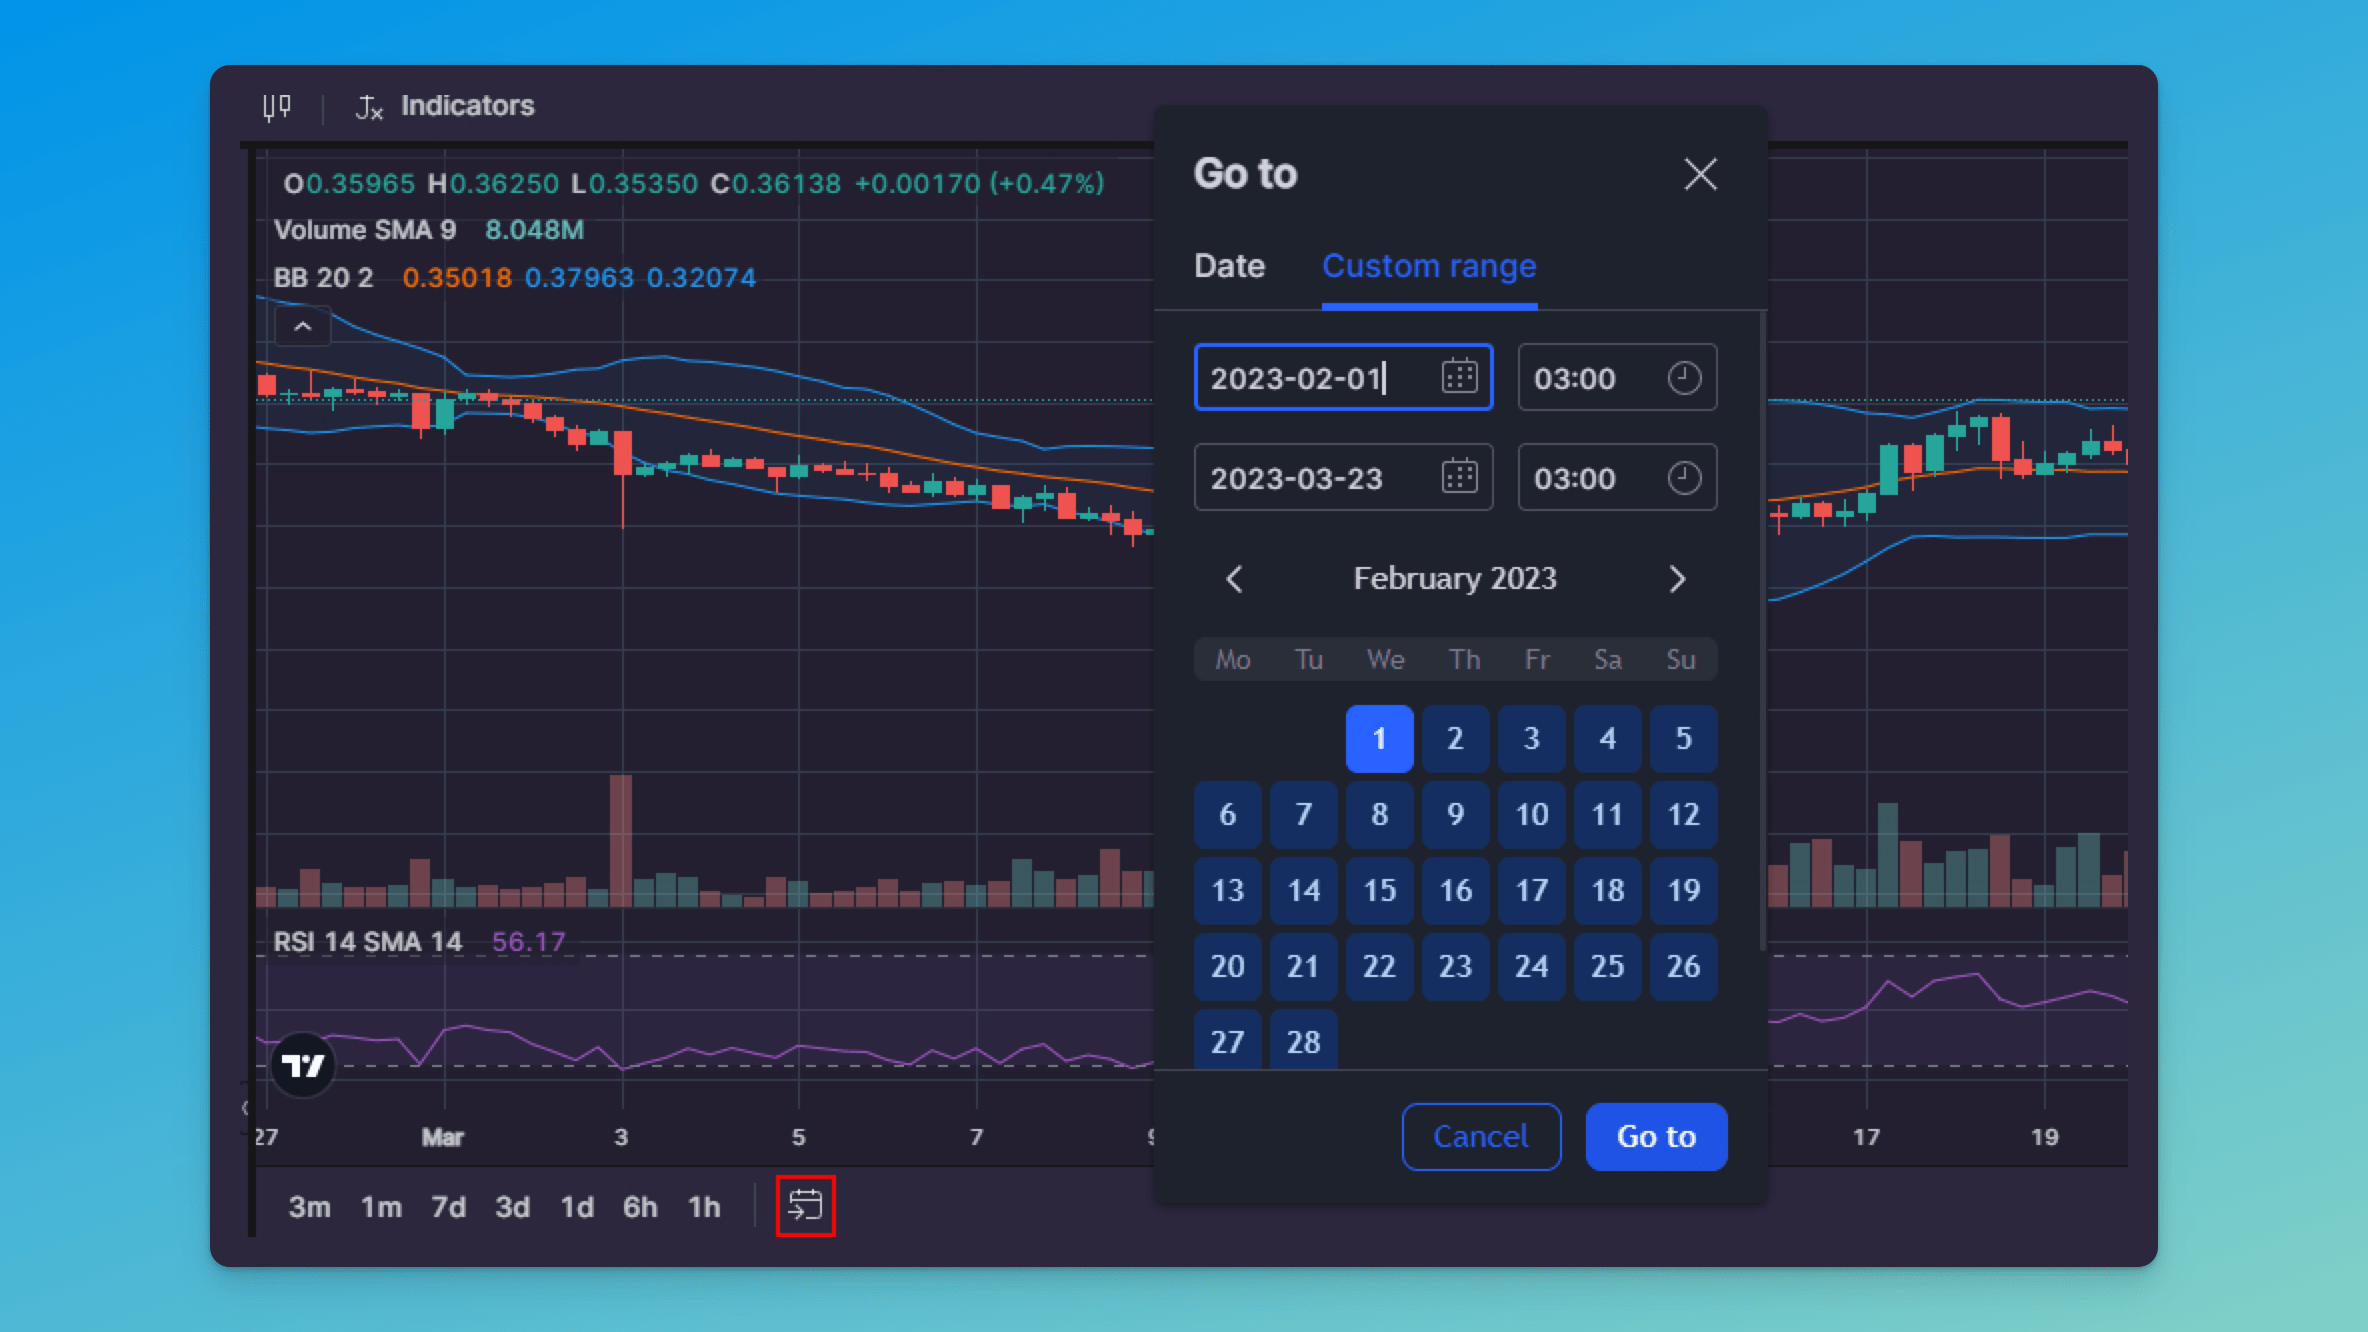Click the clock icon for start time
Image resolution: width=2368 pixels, height=1332 pixels.
1685,377
